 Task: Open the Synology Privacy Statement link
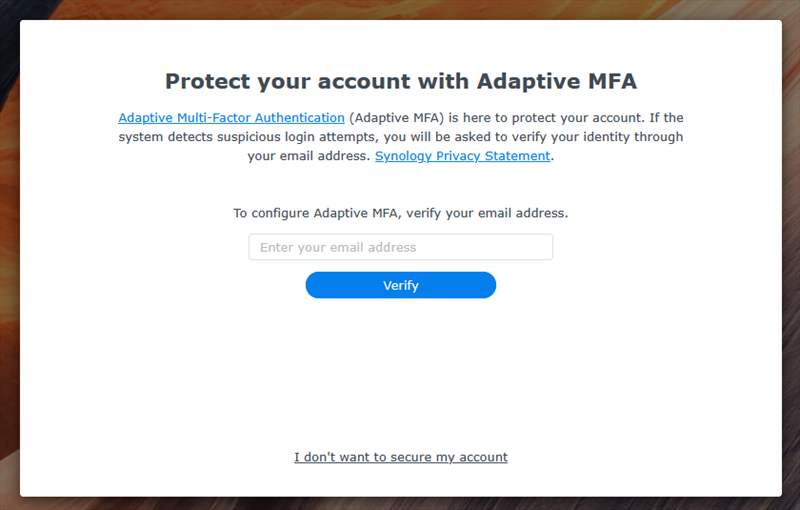point(463,156)
